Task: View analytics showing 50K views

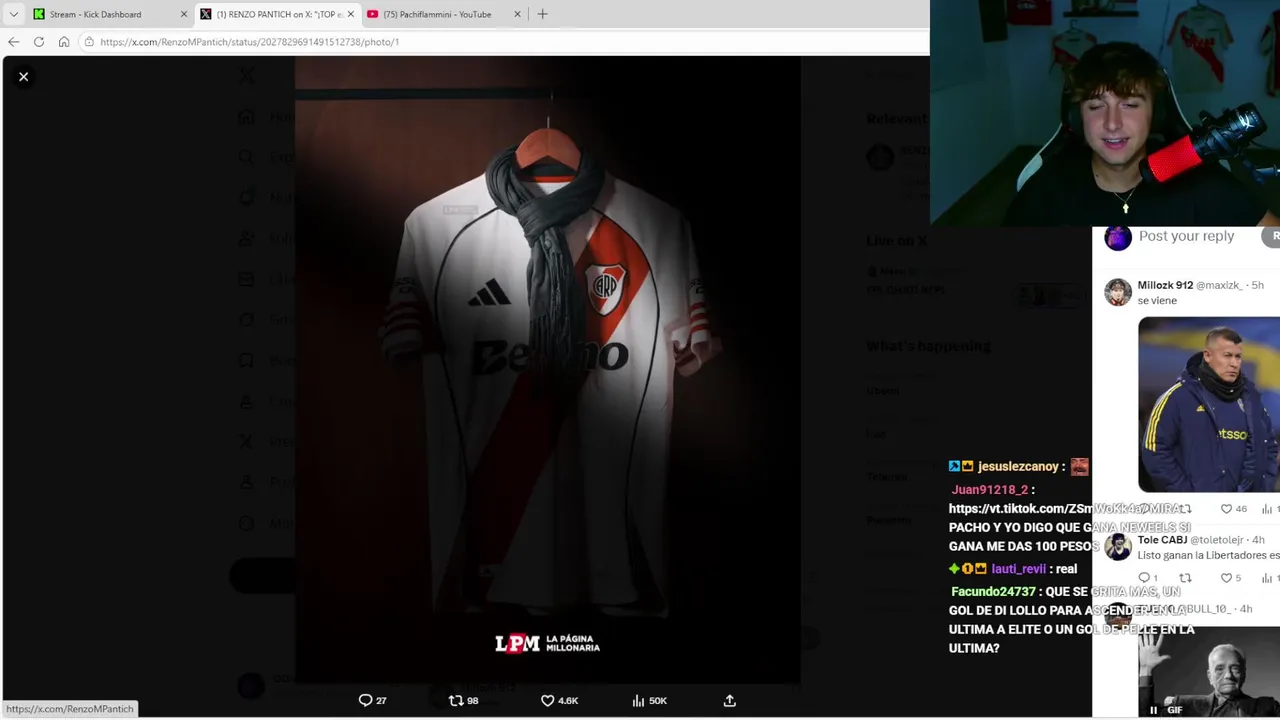Action: [x=649, y=701]
